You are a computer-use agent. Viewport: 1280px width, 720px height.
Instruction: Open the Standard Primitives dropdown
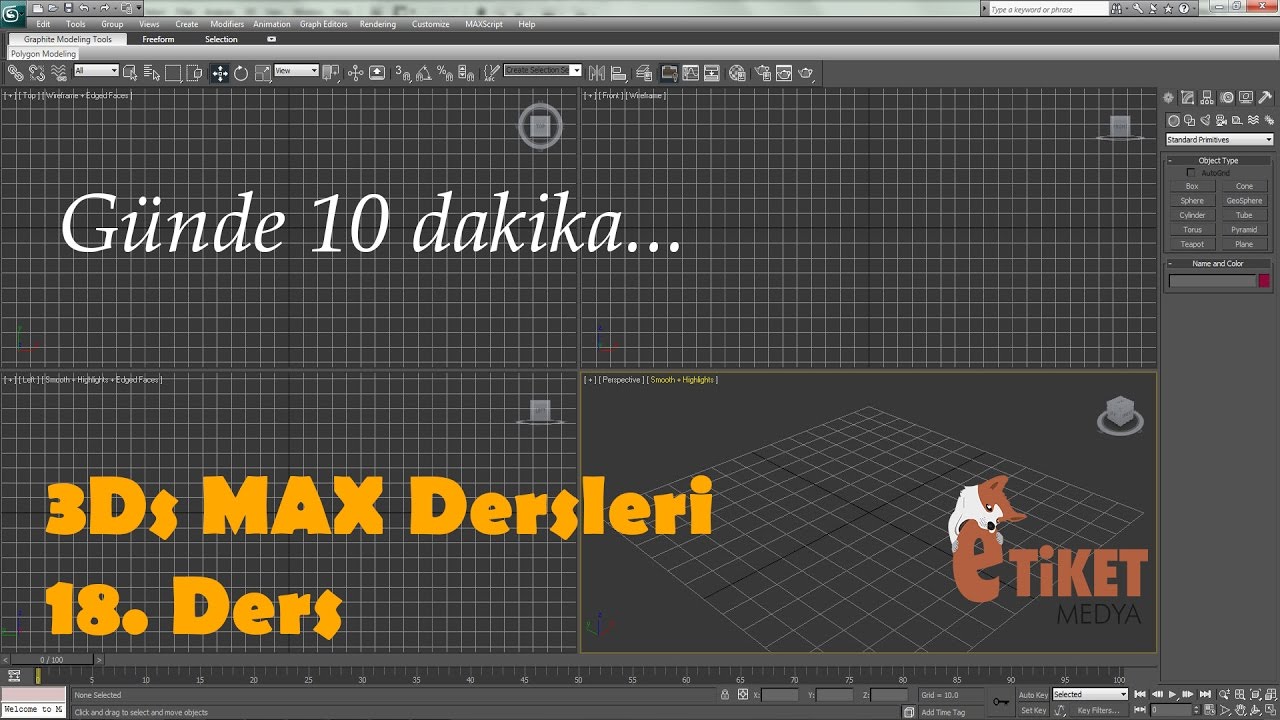coord(1219,140)
